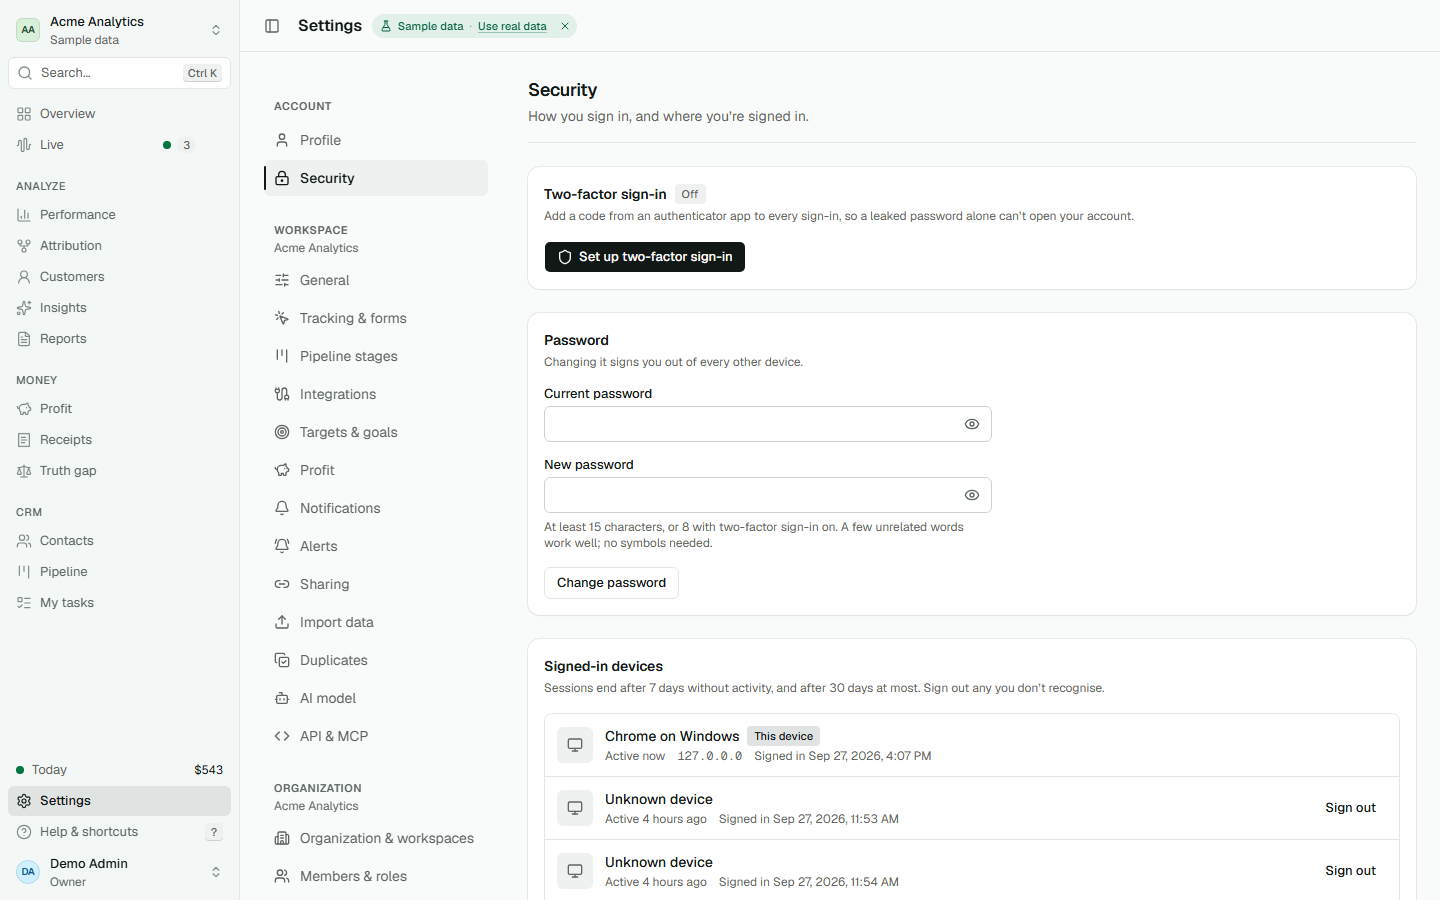Open Integrations settings
This screenshot has height=900, width=1440.
[x=376, y=394]
